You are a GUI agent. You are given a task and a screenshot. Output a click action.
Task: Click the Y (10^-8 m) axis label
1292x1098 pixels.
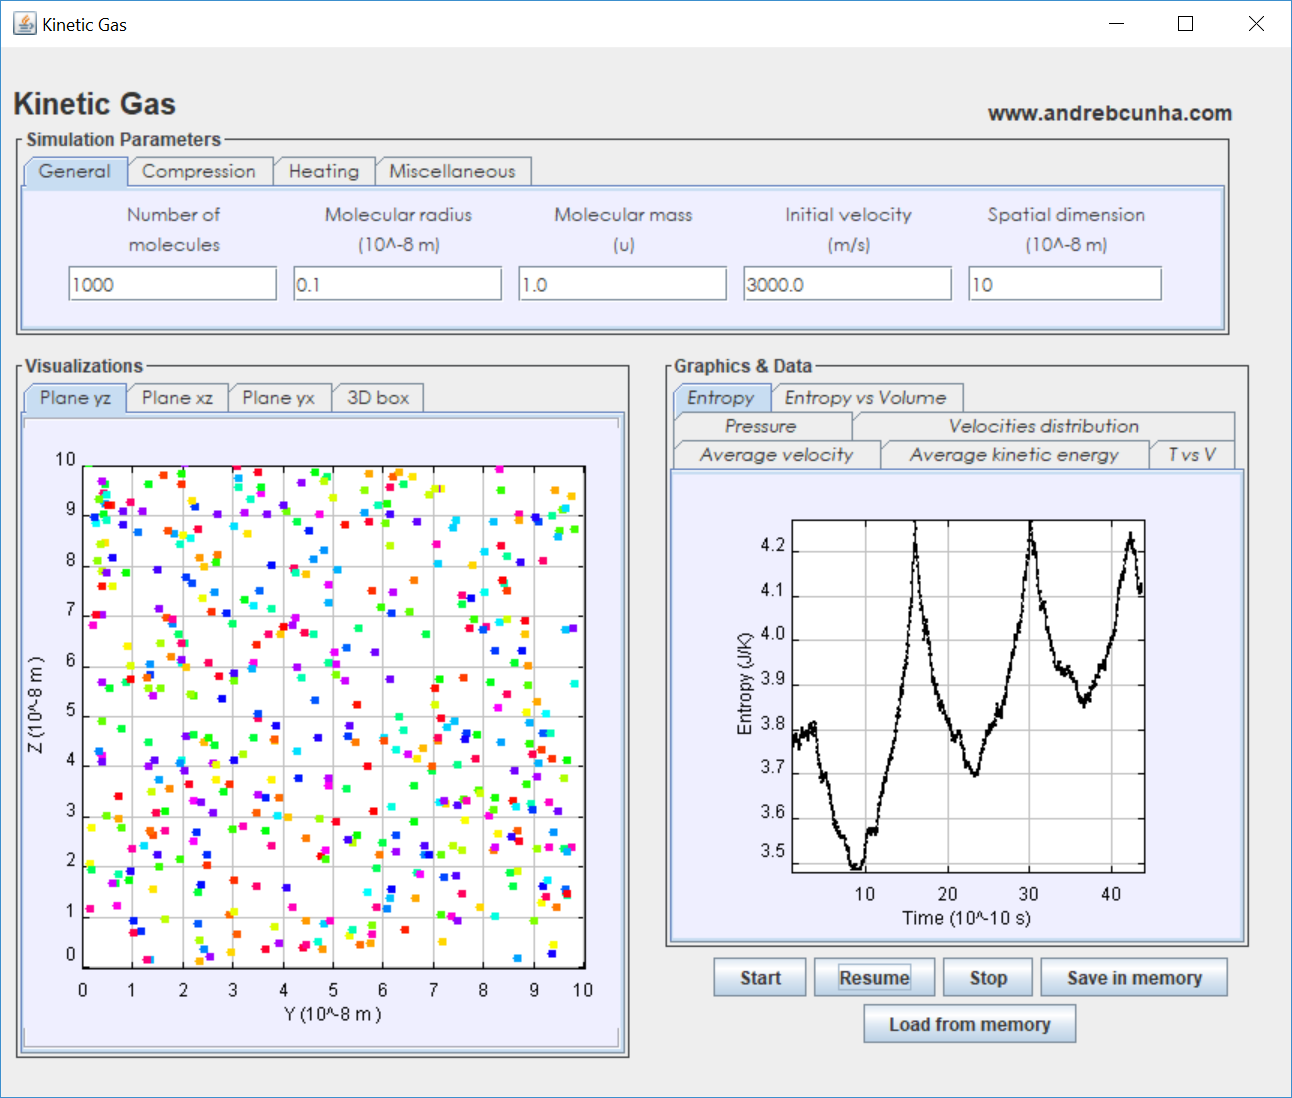(333, 1014)
